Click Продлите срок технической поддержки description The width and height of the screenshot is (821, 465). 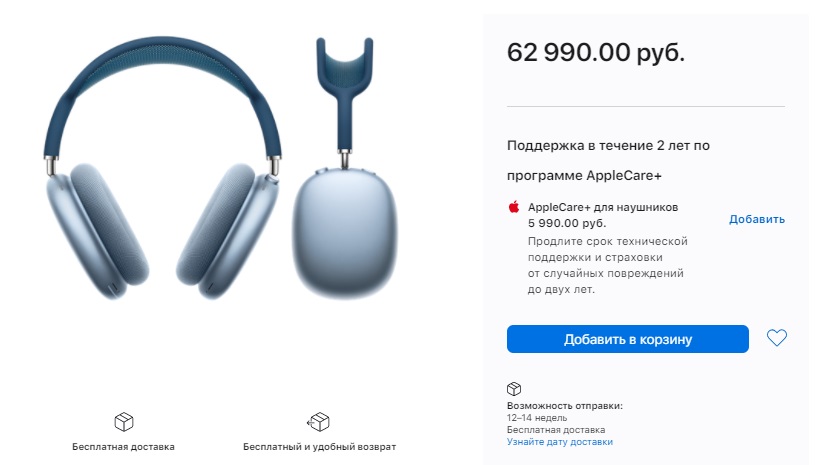[x=607, y=265]
